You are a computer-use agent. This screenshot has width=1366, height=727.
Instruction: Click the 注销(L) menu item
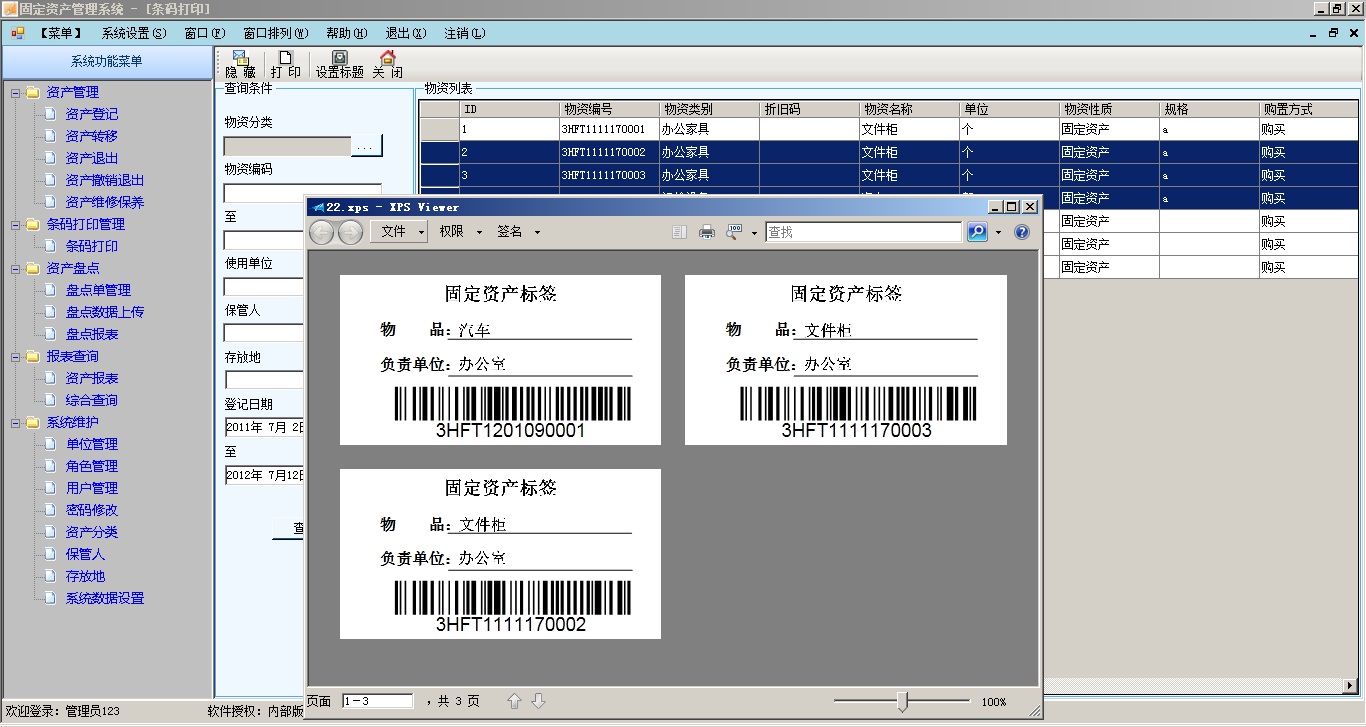pos(464,33)
